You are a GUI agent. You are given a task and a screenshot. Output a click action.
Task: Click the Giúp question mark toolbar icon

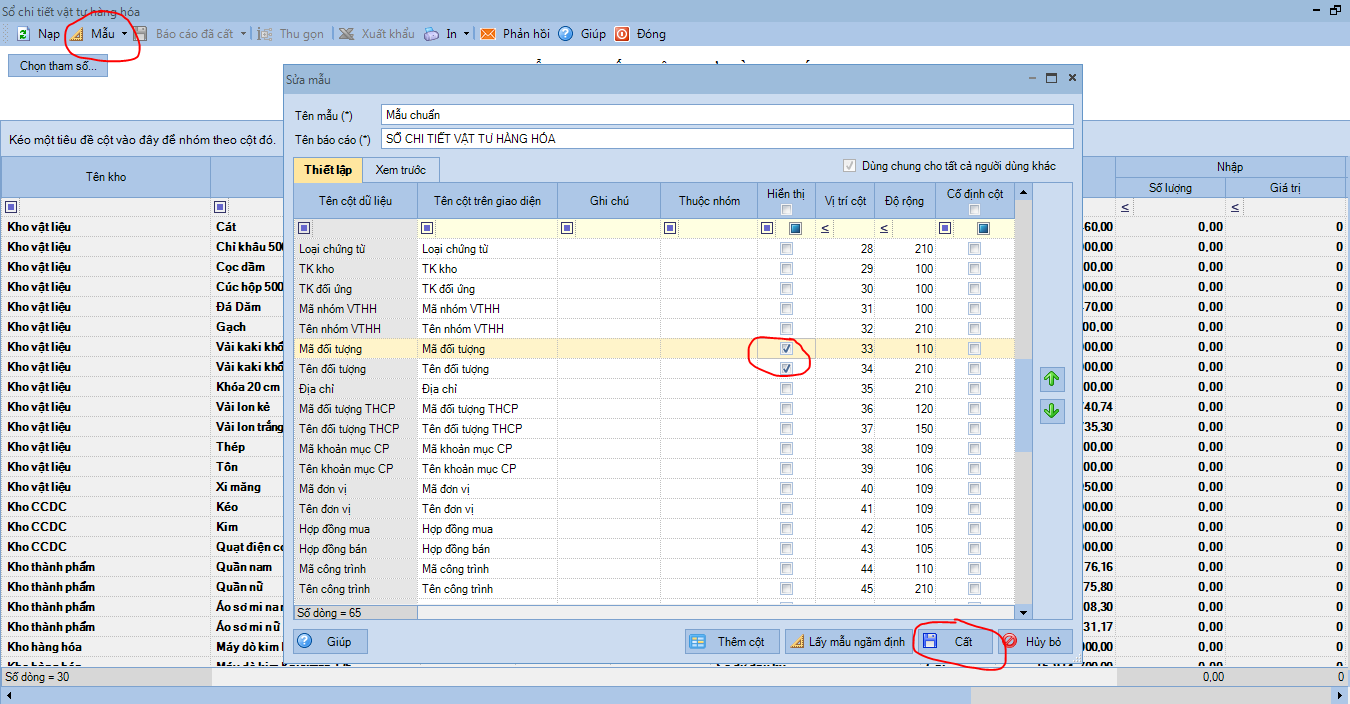(565, 34)
